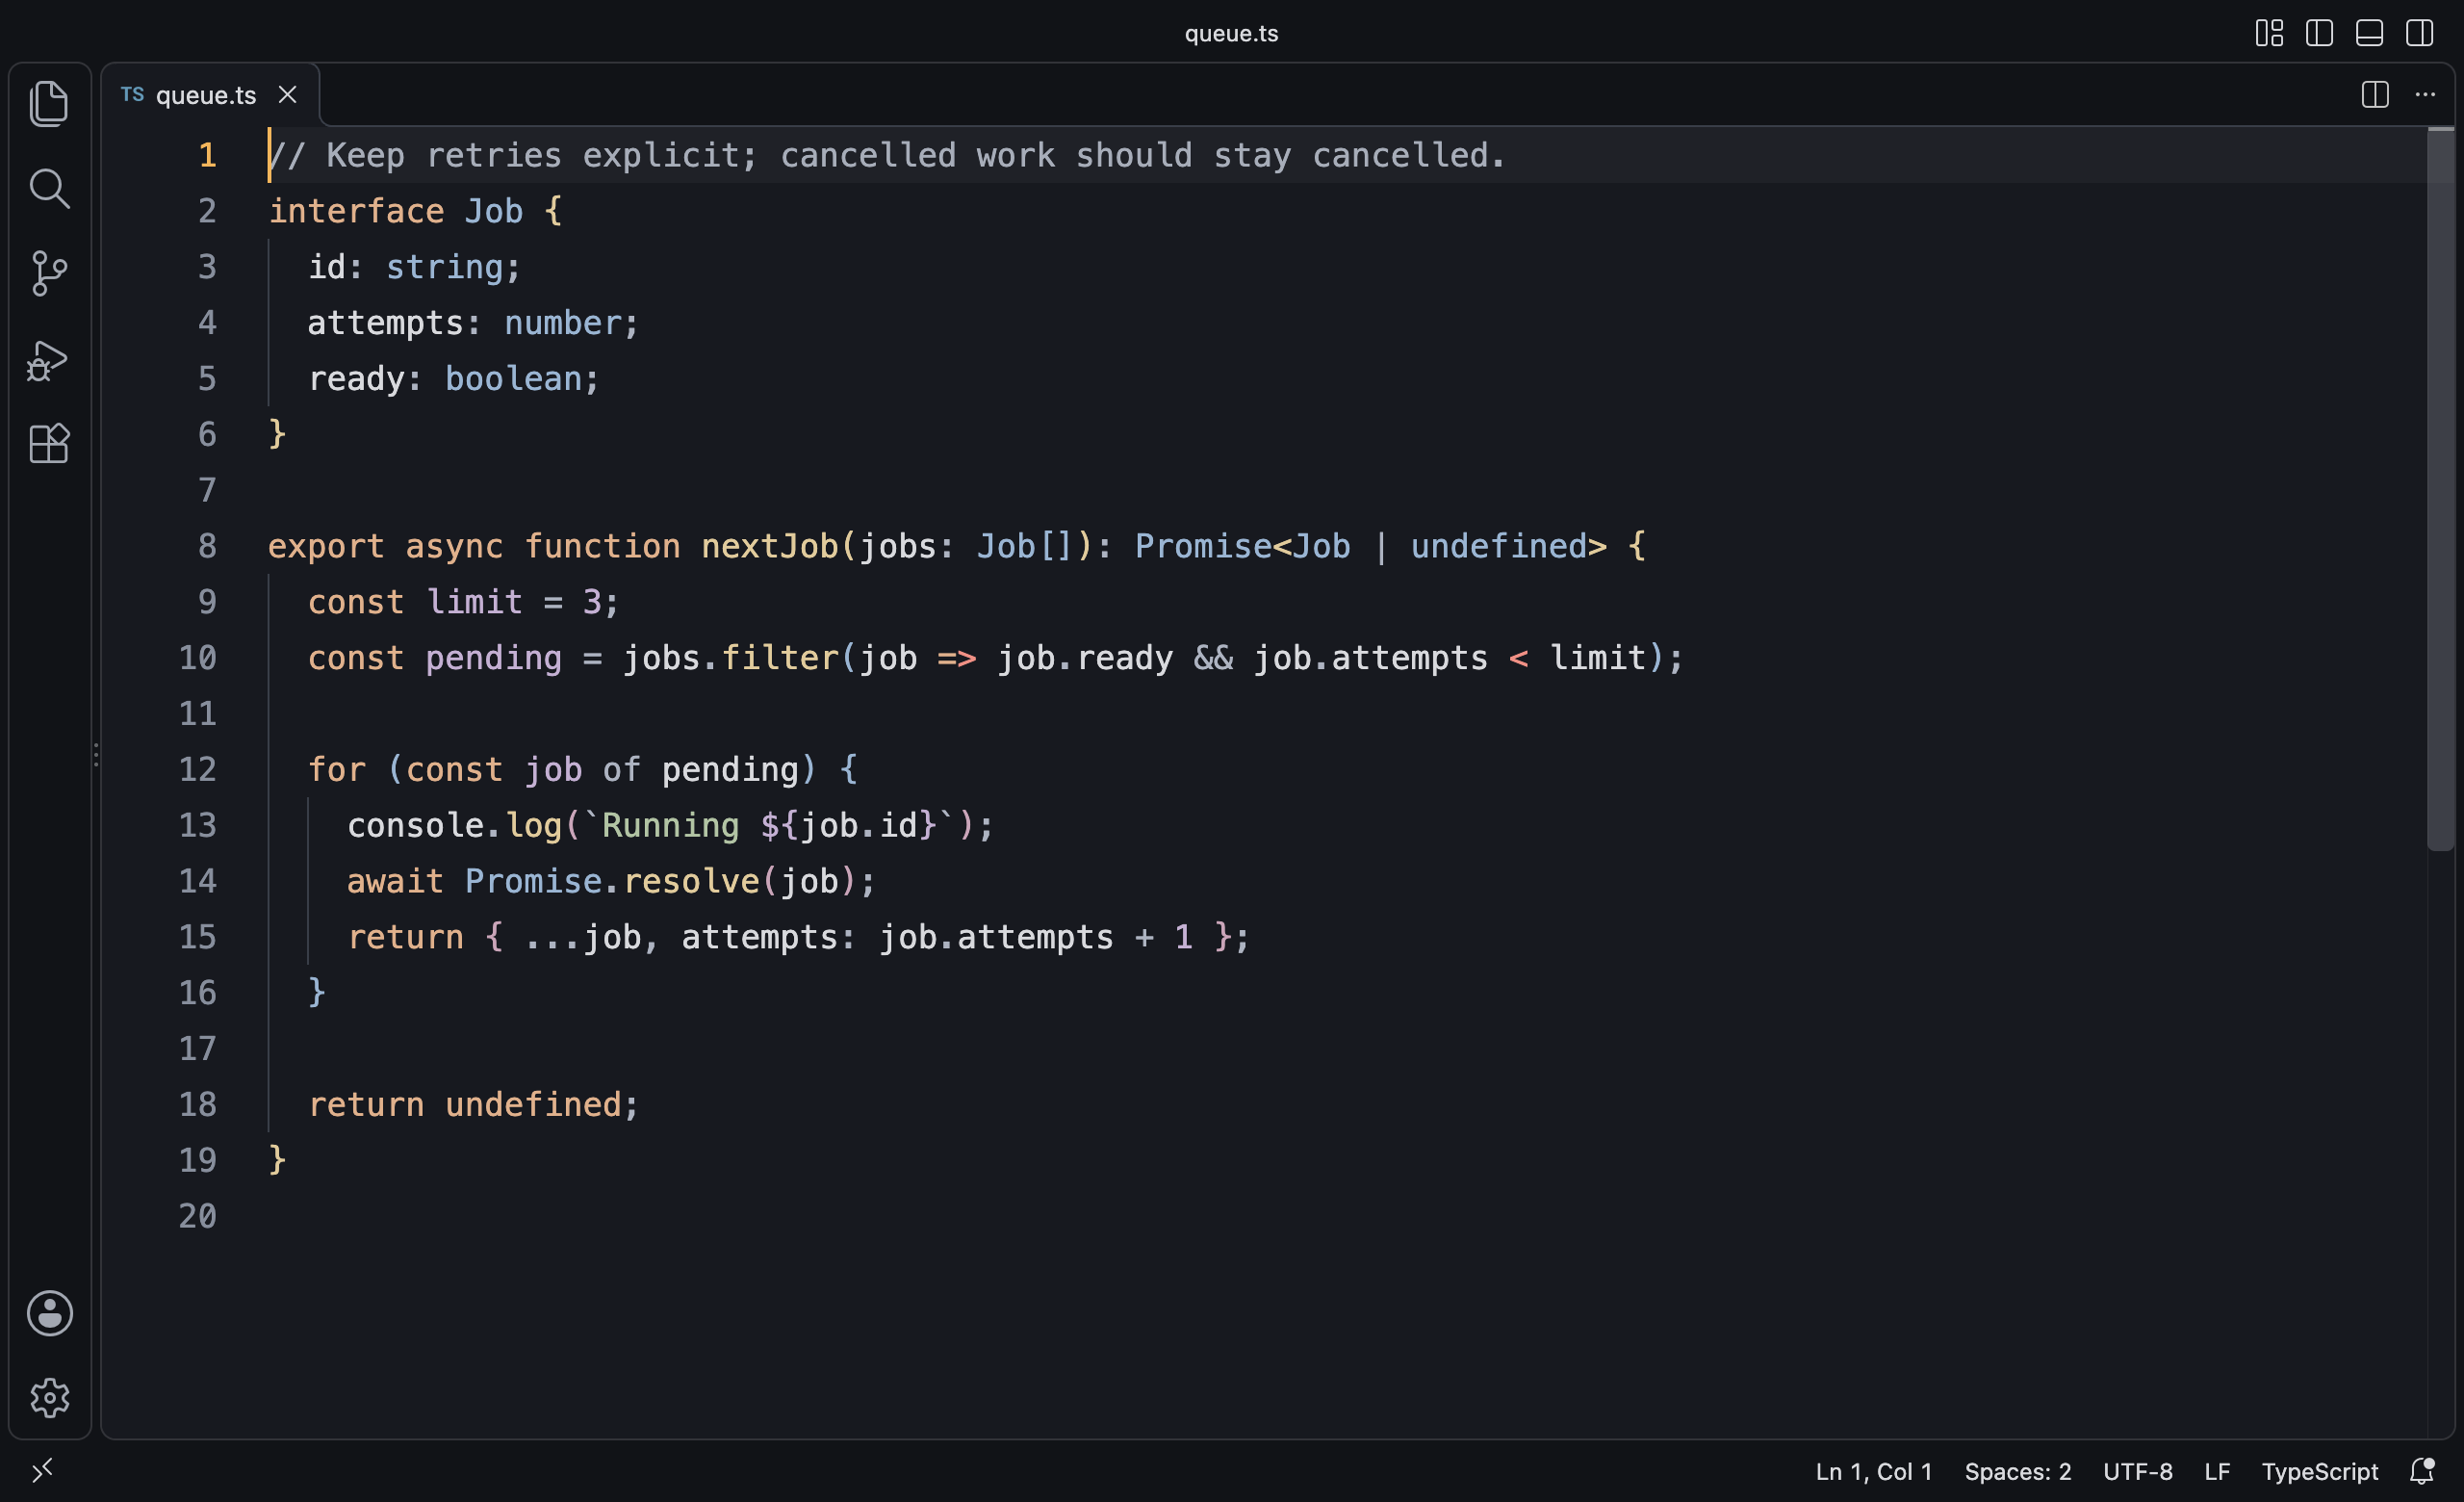
Task: Change end of line sequence LF
Action: pyautogui.click(x=2217, y=1471)
